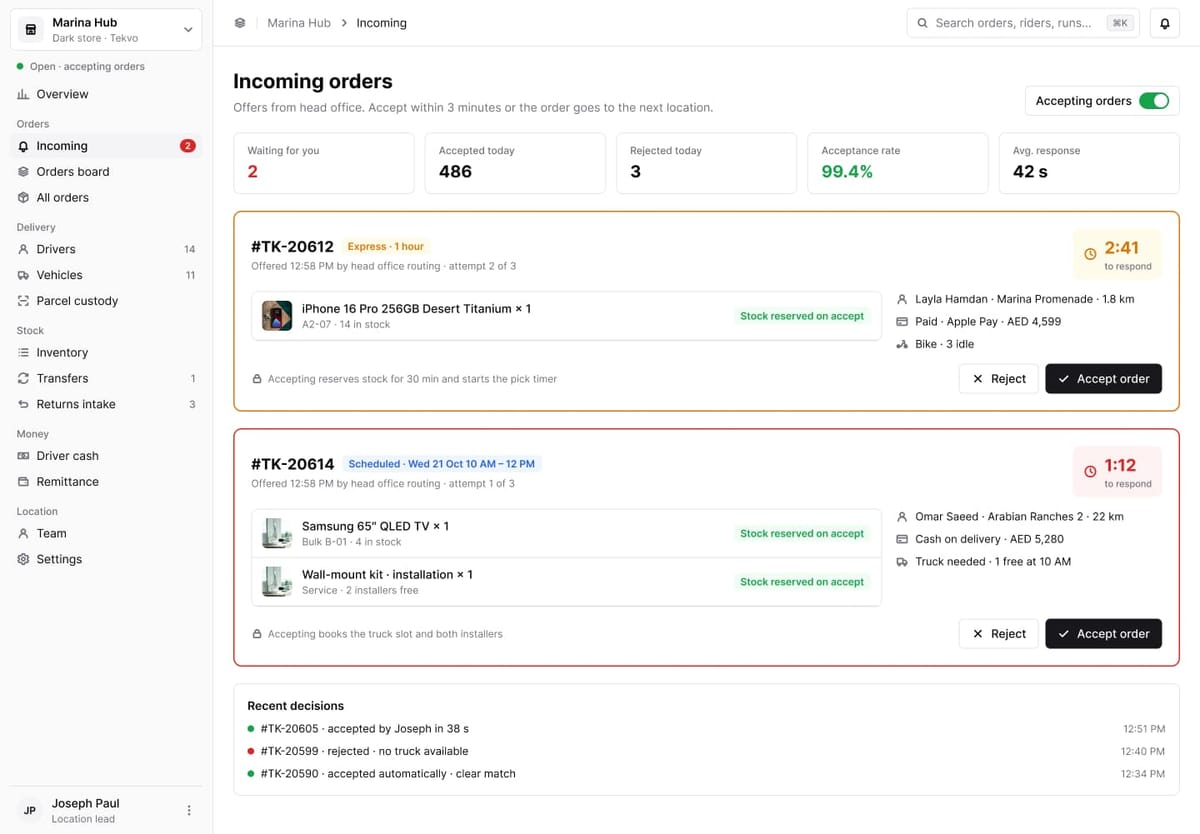
Task: Open Team page
Action: point(106,534)
